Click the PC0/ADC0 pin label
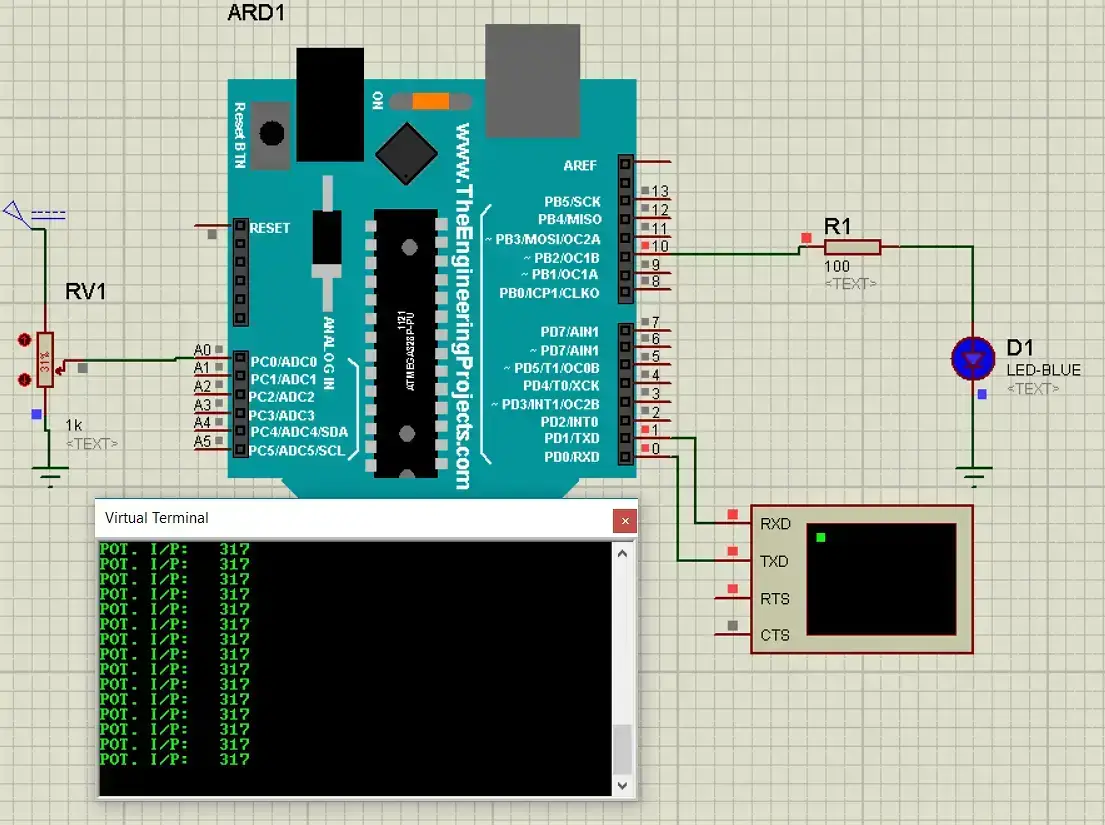Image resolution: width=1105 pixels, height=825 pixels. tap(283, 362)
